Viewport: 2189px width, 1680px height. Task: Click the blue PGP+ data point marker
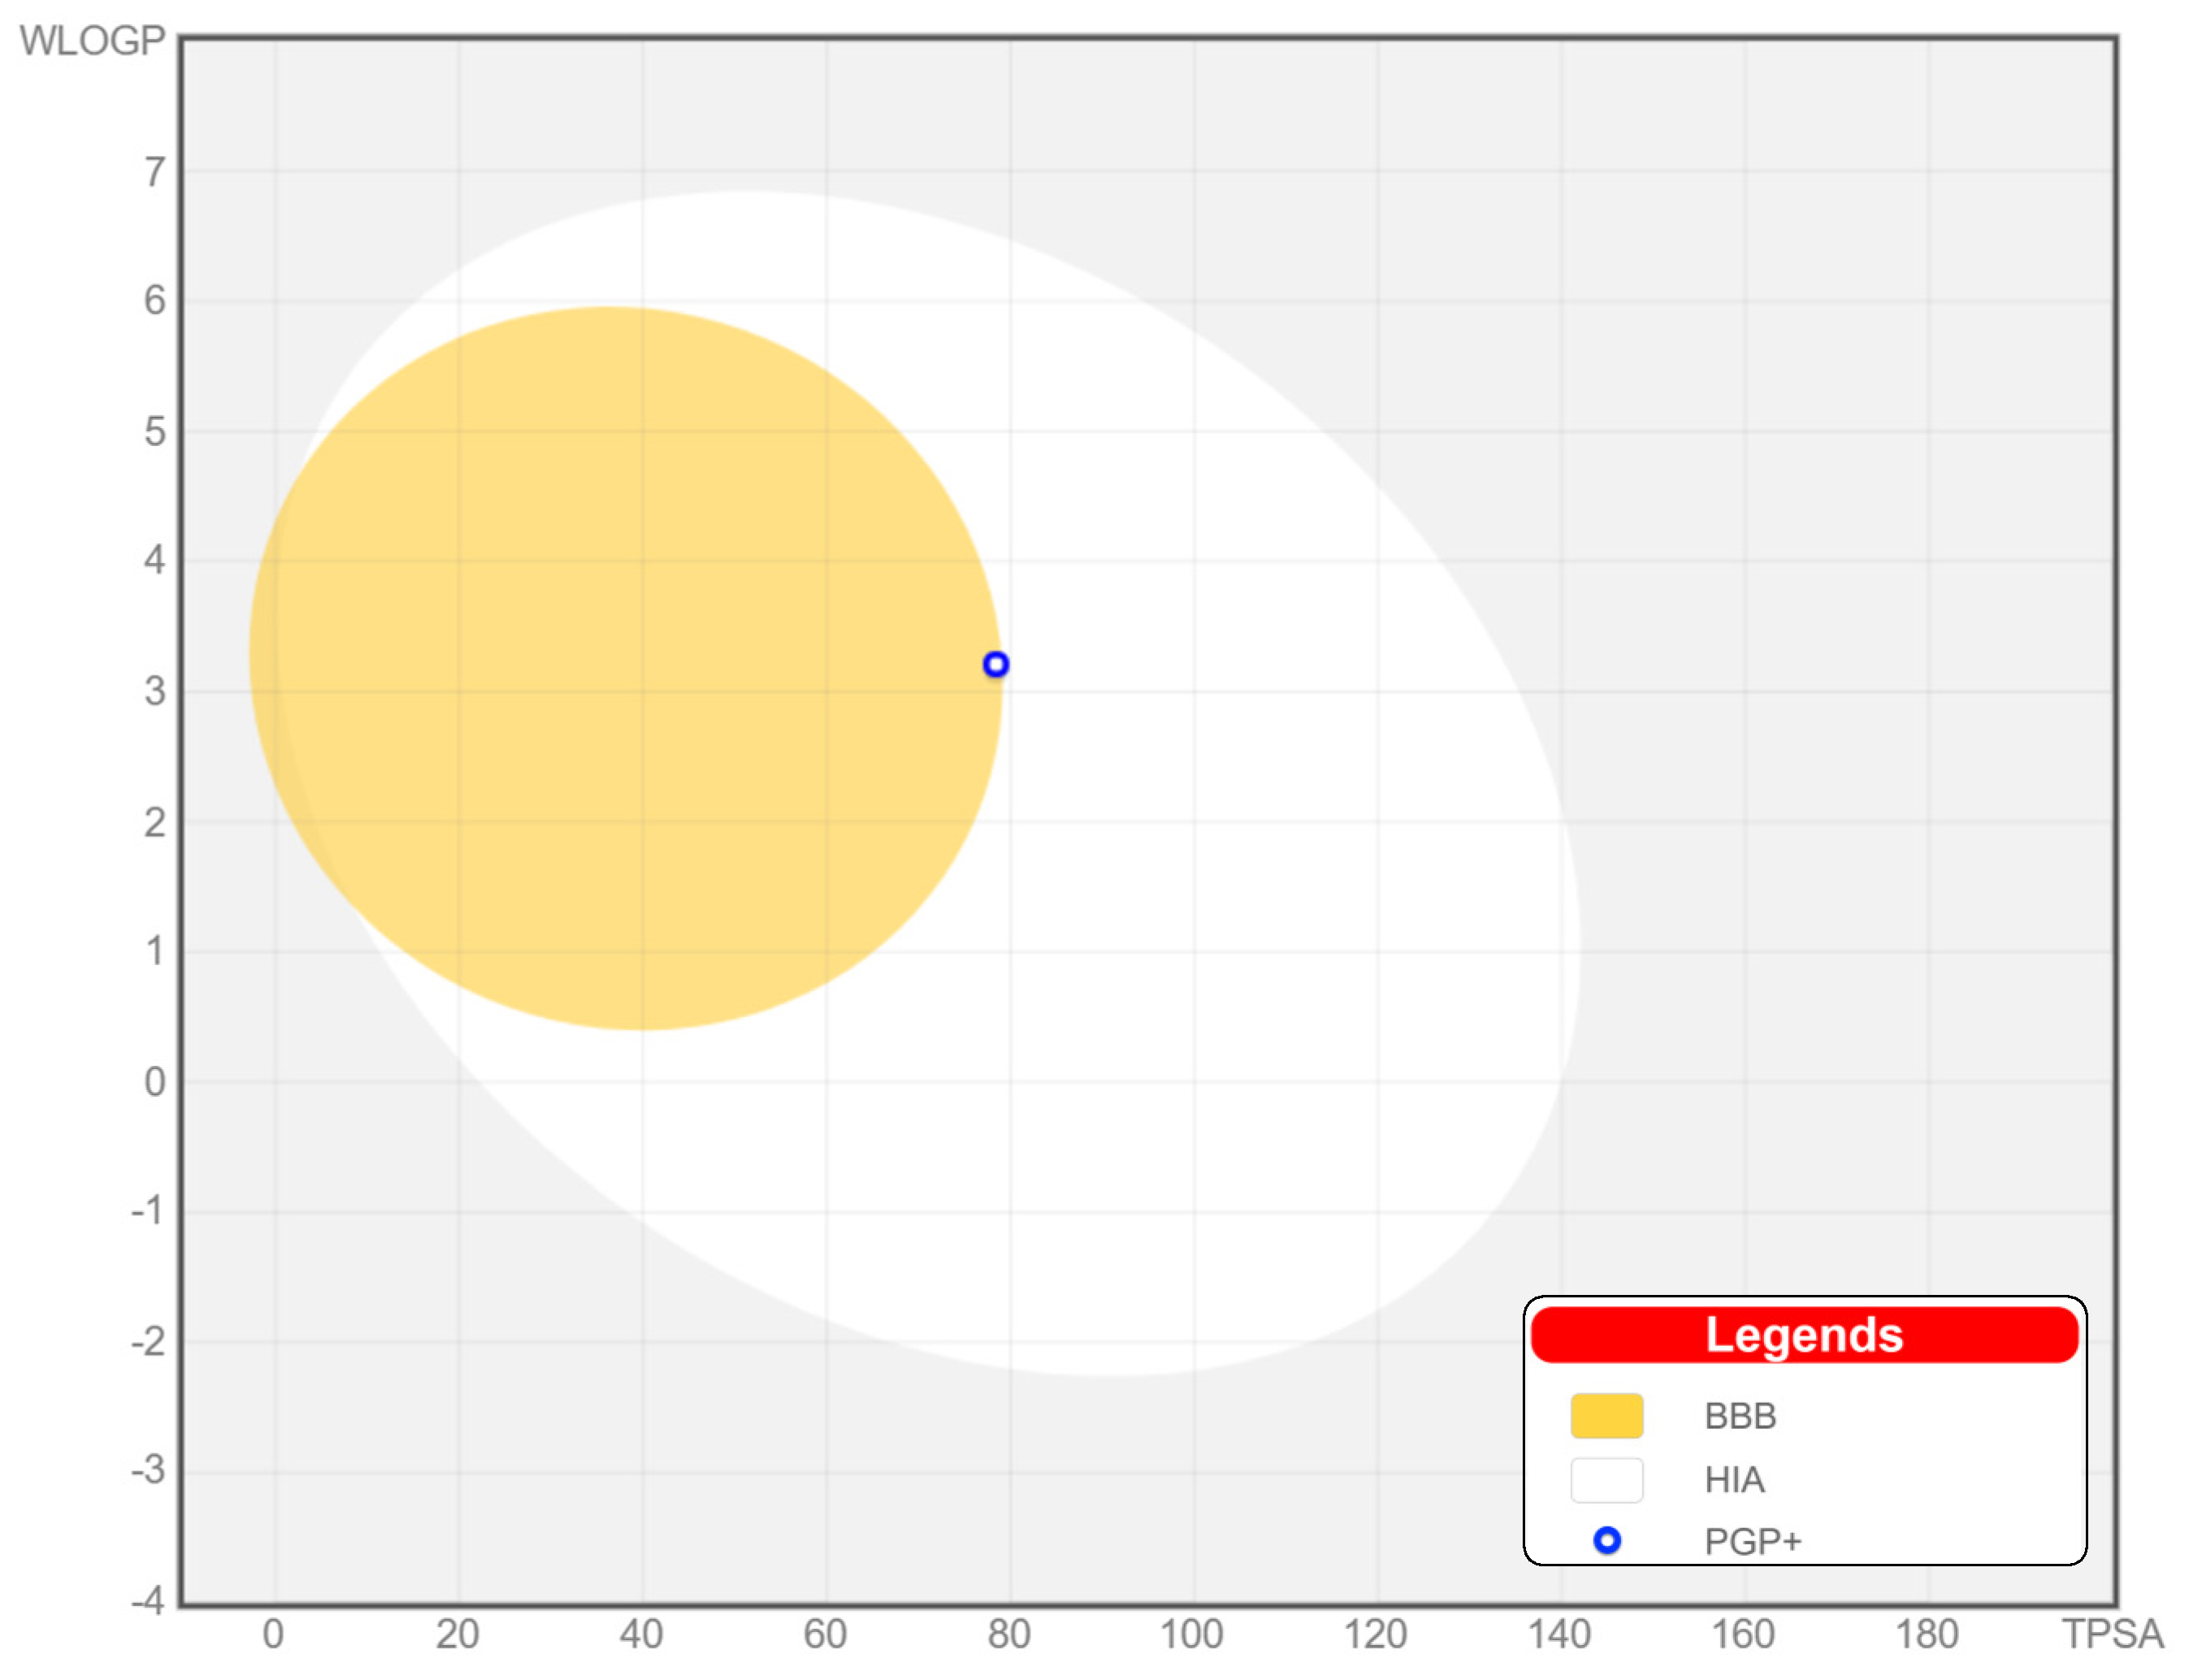tap(995, 664)
